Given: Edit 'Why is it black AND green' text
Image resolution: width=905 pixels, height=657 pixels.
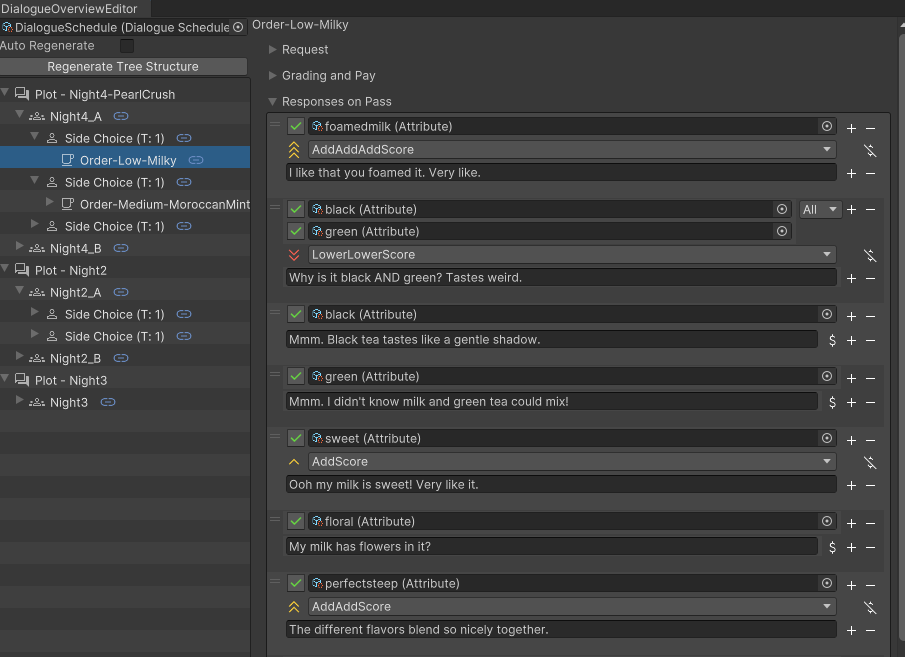Looking at the screenshot, I should pyautogui.click(x=561, y=278).
